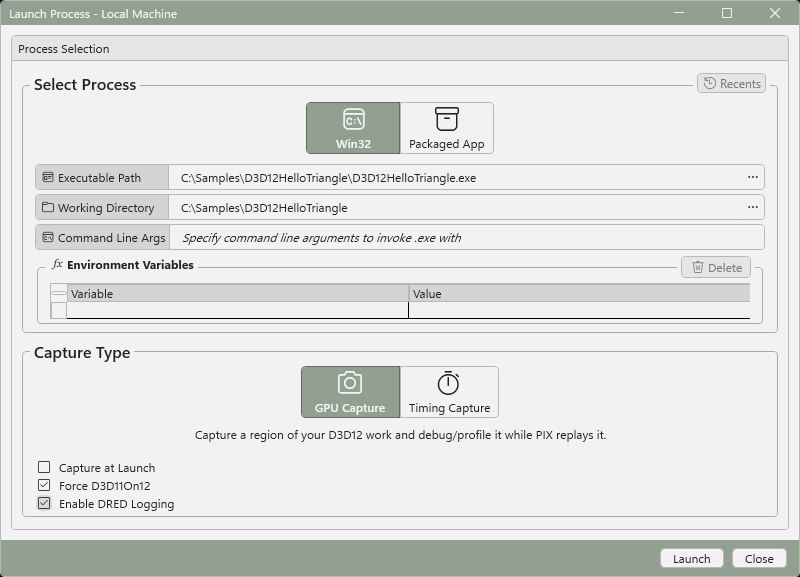Choose Timing Capture type
This screenshot has width=800, height=577.
point(449,392)
